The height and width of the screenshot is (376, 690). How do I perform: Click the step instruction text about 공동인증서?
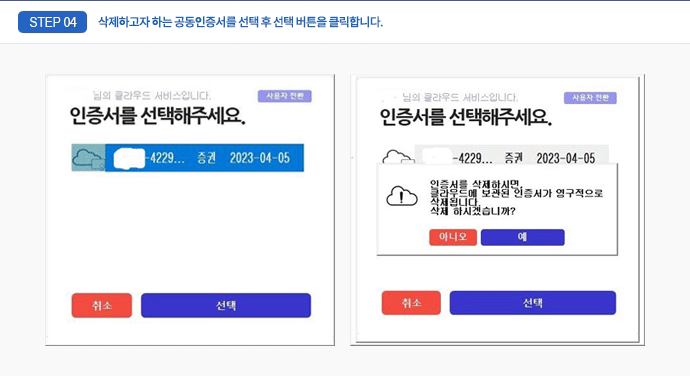(240, 22)
